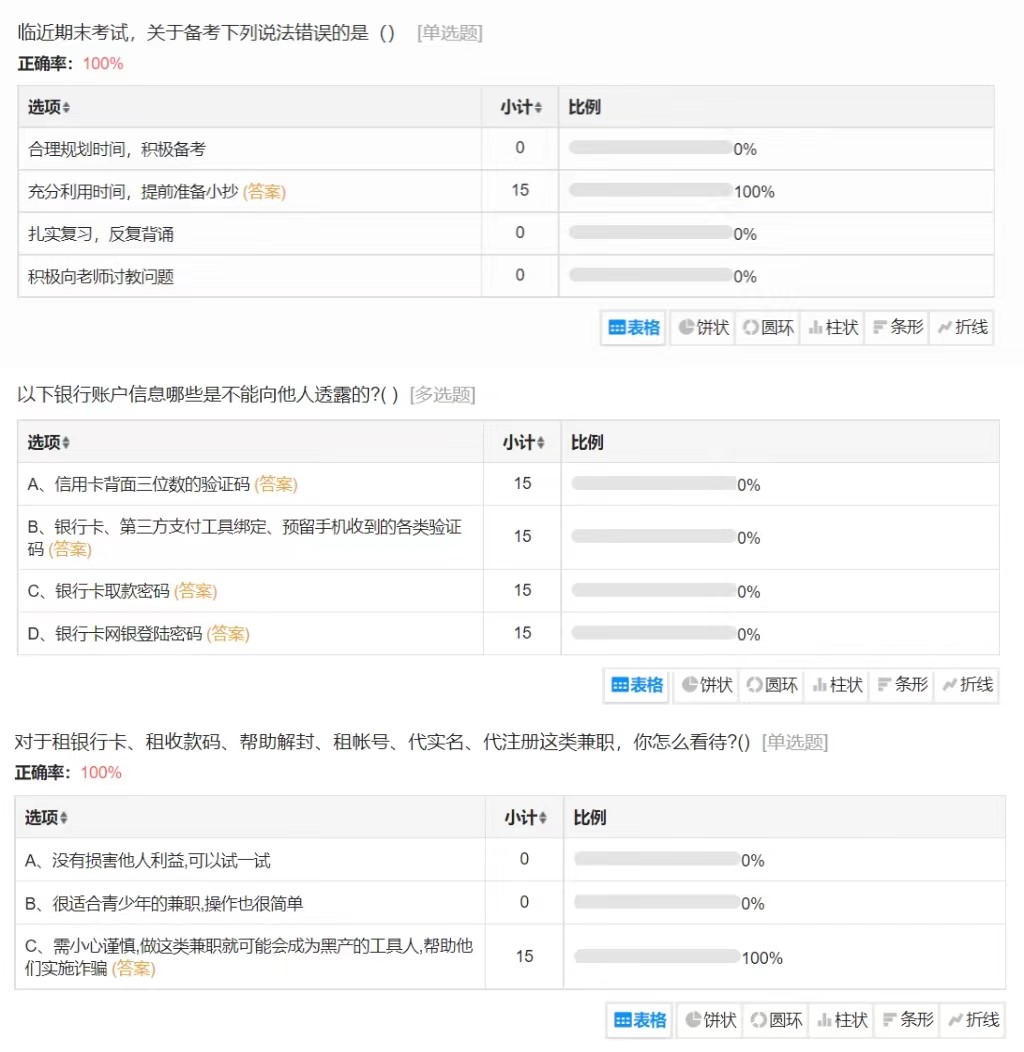Select 圆环 chart for first question
The height and width of the screenshot is (1052, 1024).
(x=768, y=327)
